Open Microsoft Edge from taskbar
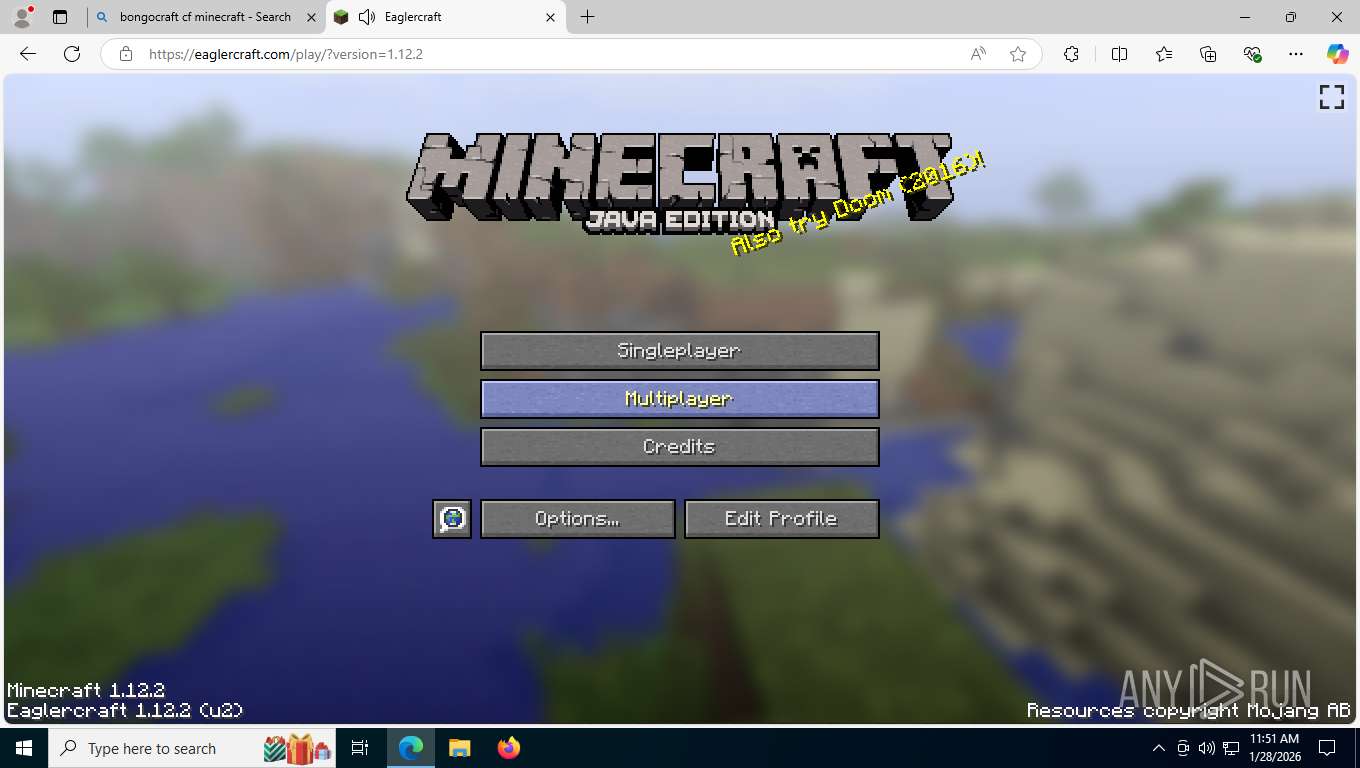The height and width of the screenshot is (768, 1360). pyautogui.click(x=411, y=748)
